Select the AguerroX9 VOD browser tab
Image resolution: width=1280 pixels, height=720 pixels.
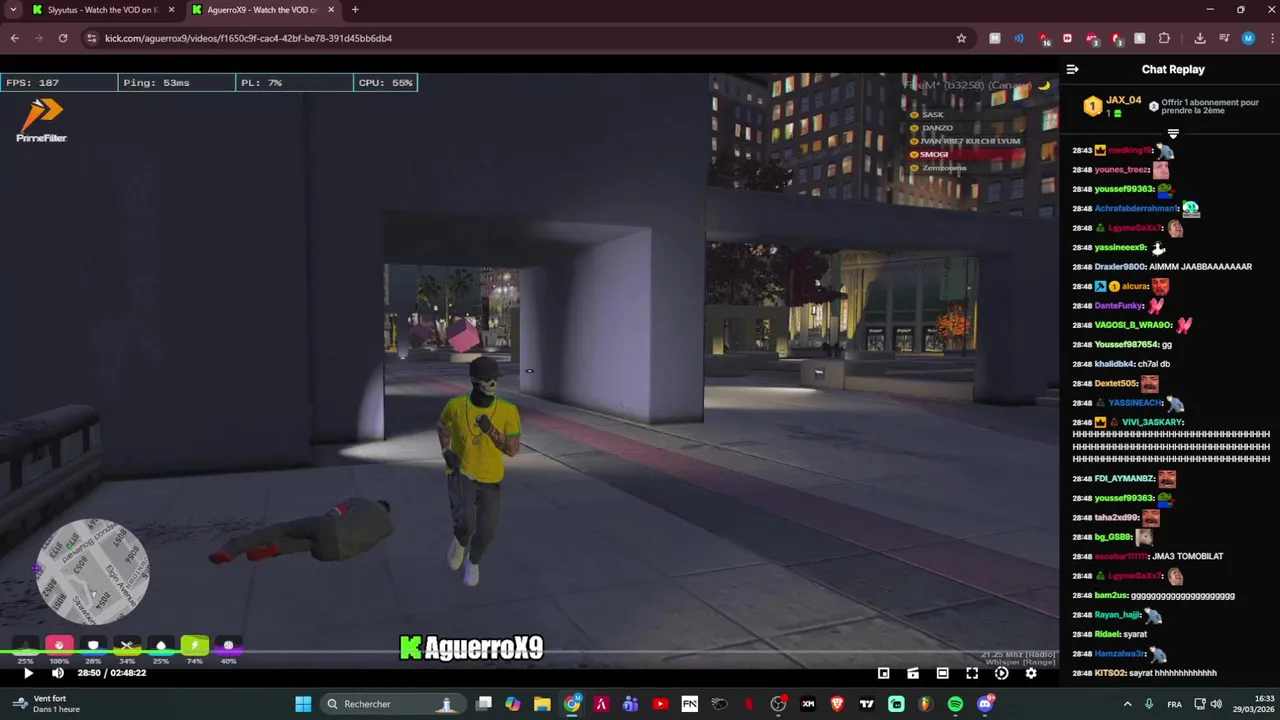tap(263, 10)
